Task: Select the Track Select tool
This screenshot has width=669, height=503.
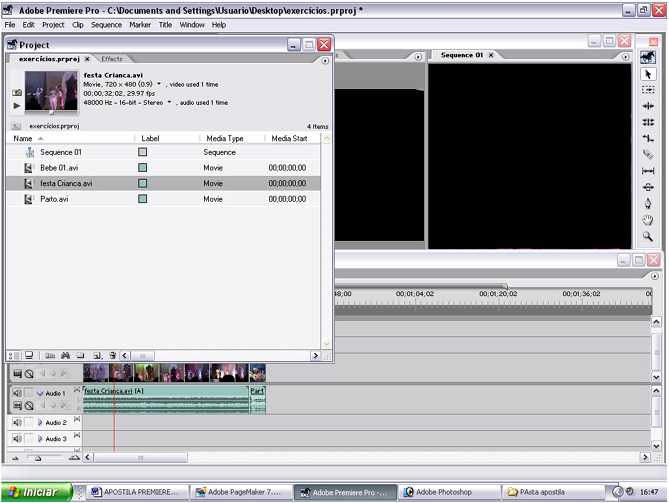Action: (648, 90)
